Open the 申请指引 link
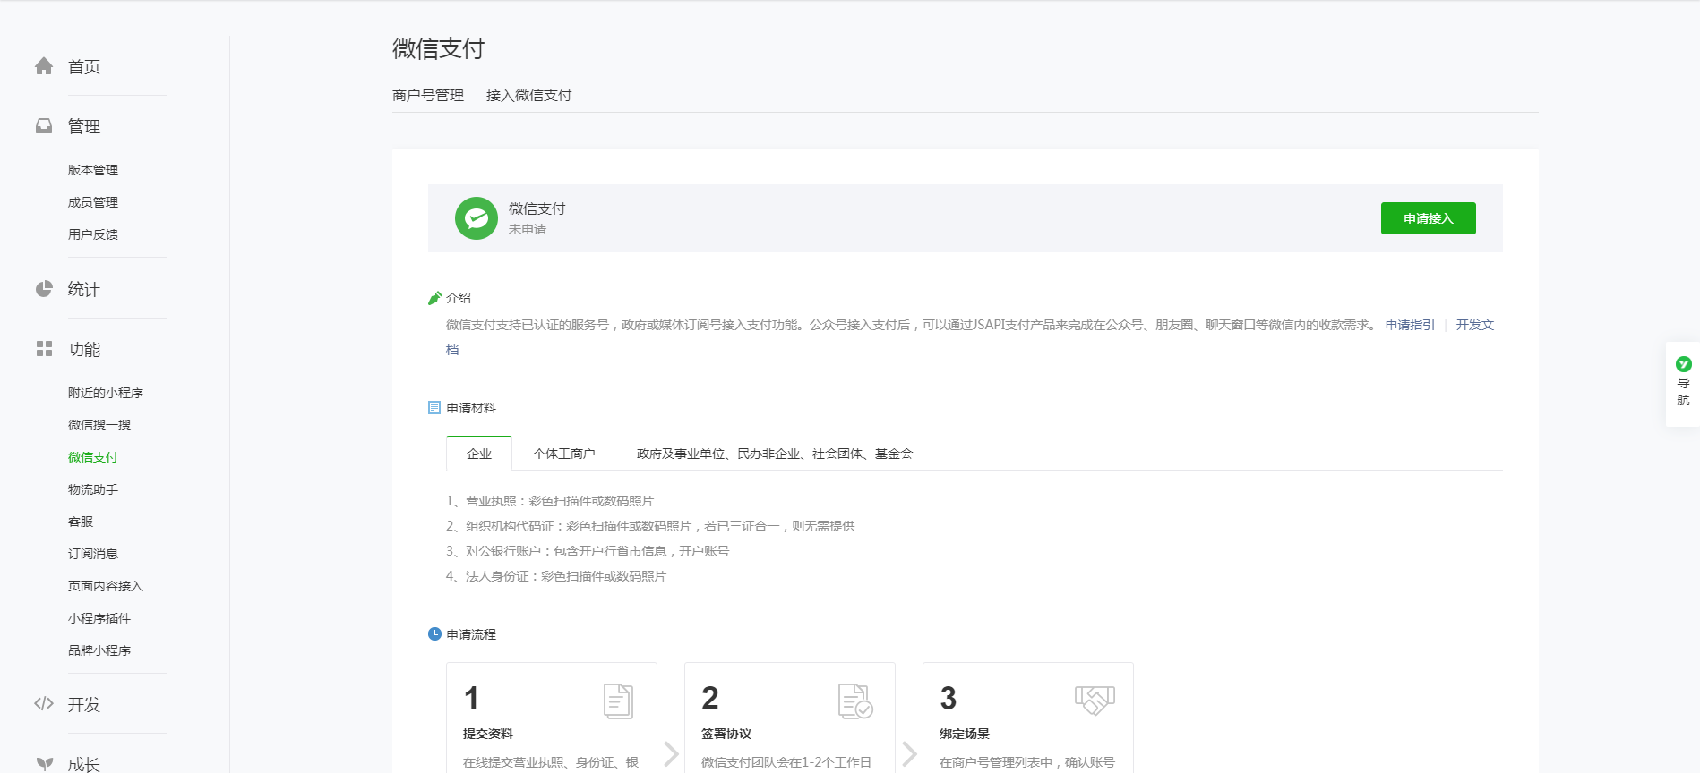Viewport: 1700px width, 773px height. click(x=1410, y=325)
